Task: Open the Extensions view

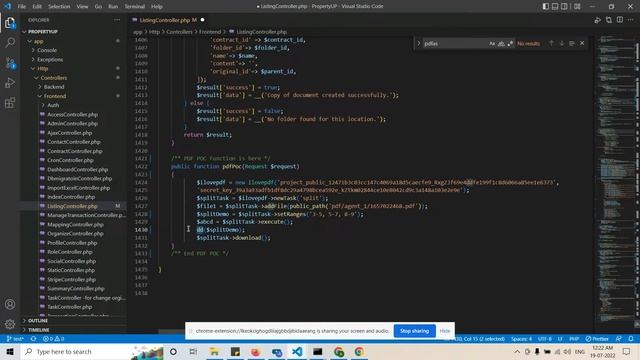Action: tap(10, 102)
